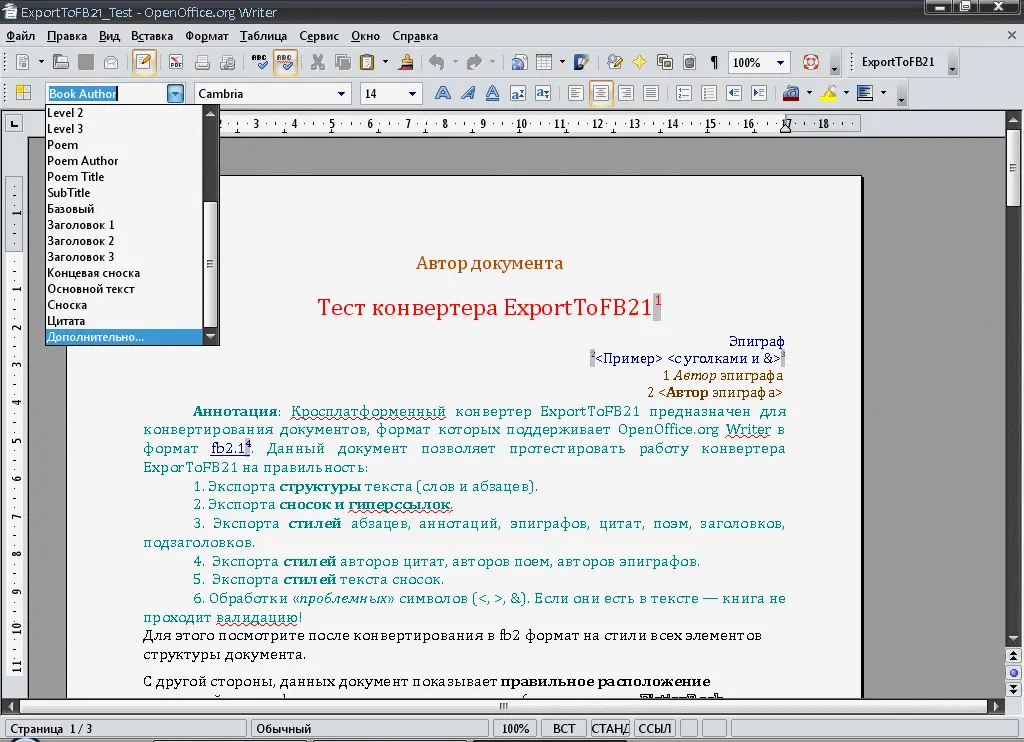This screenshot has width=1024, height=742.
Task: Click the ExportToFB21 toolbar button
Action: [x=897, y=62]
